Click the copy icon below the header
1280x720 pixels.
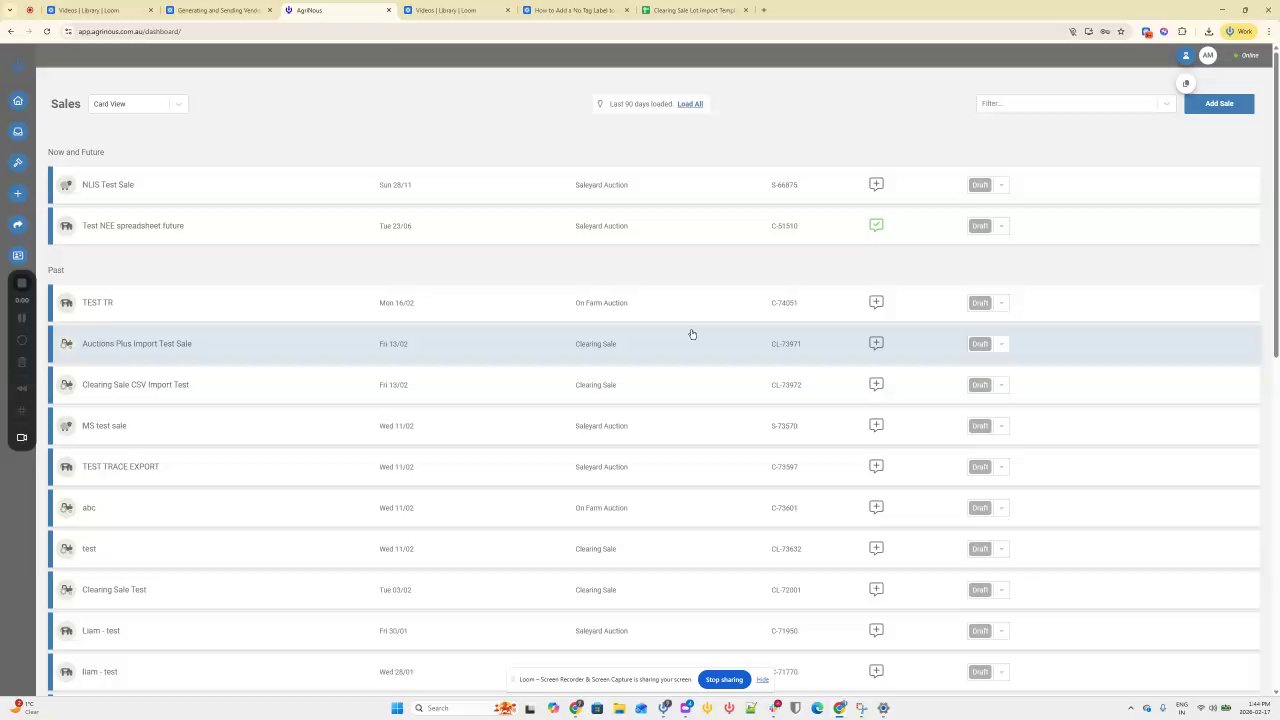[1186, 84]
